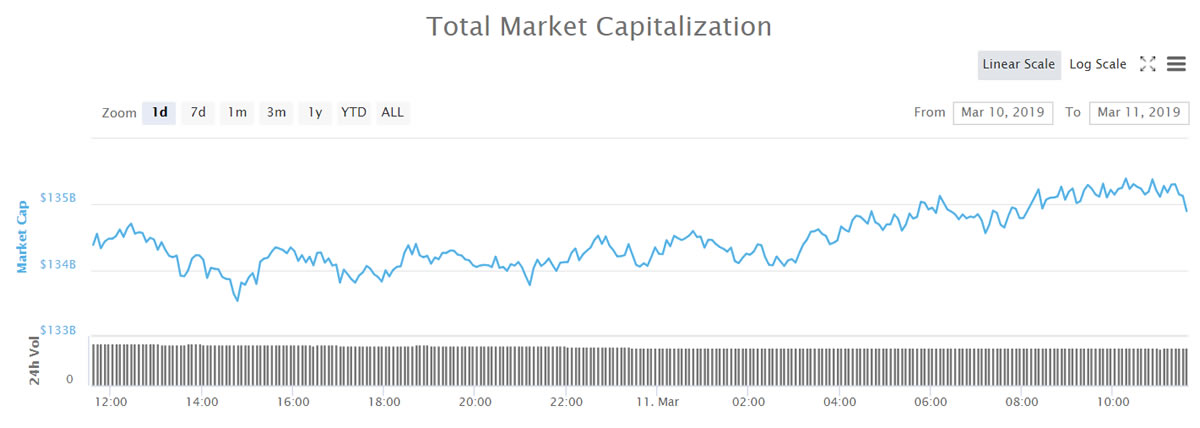Set zoom to 1m
Viewport: 1200px width, 428px height.
[x=237, y=113]
